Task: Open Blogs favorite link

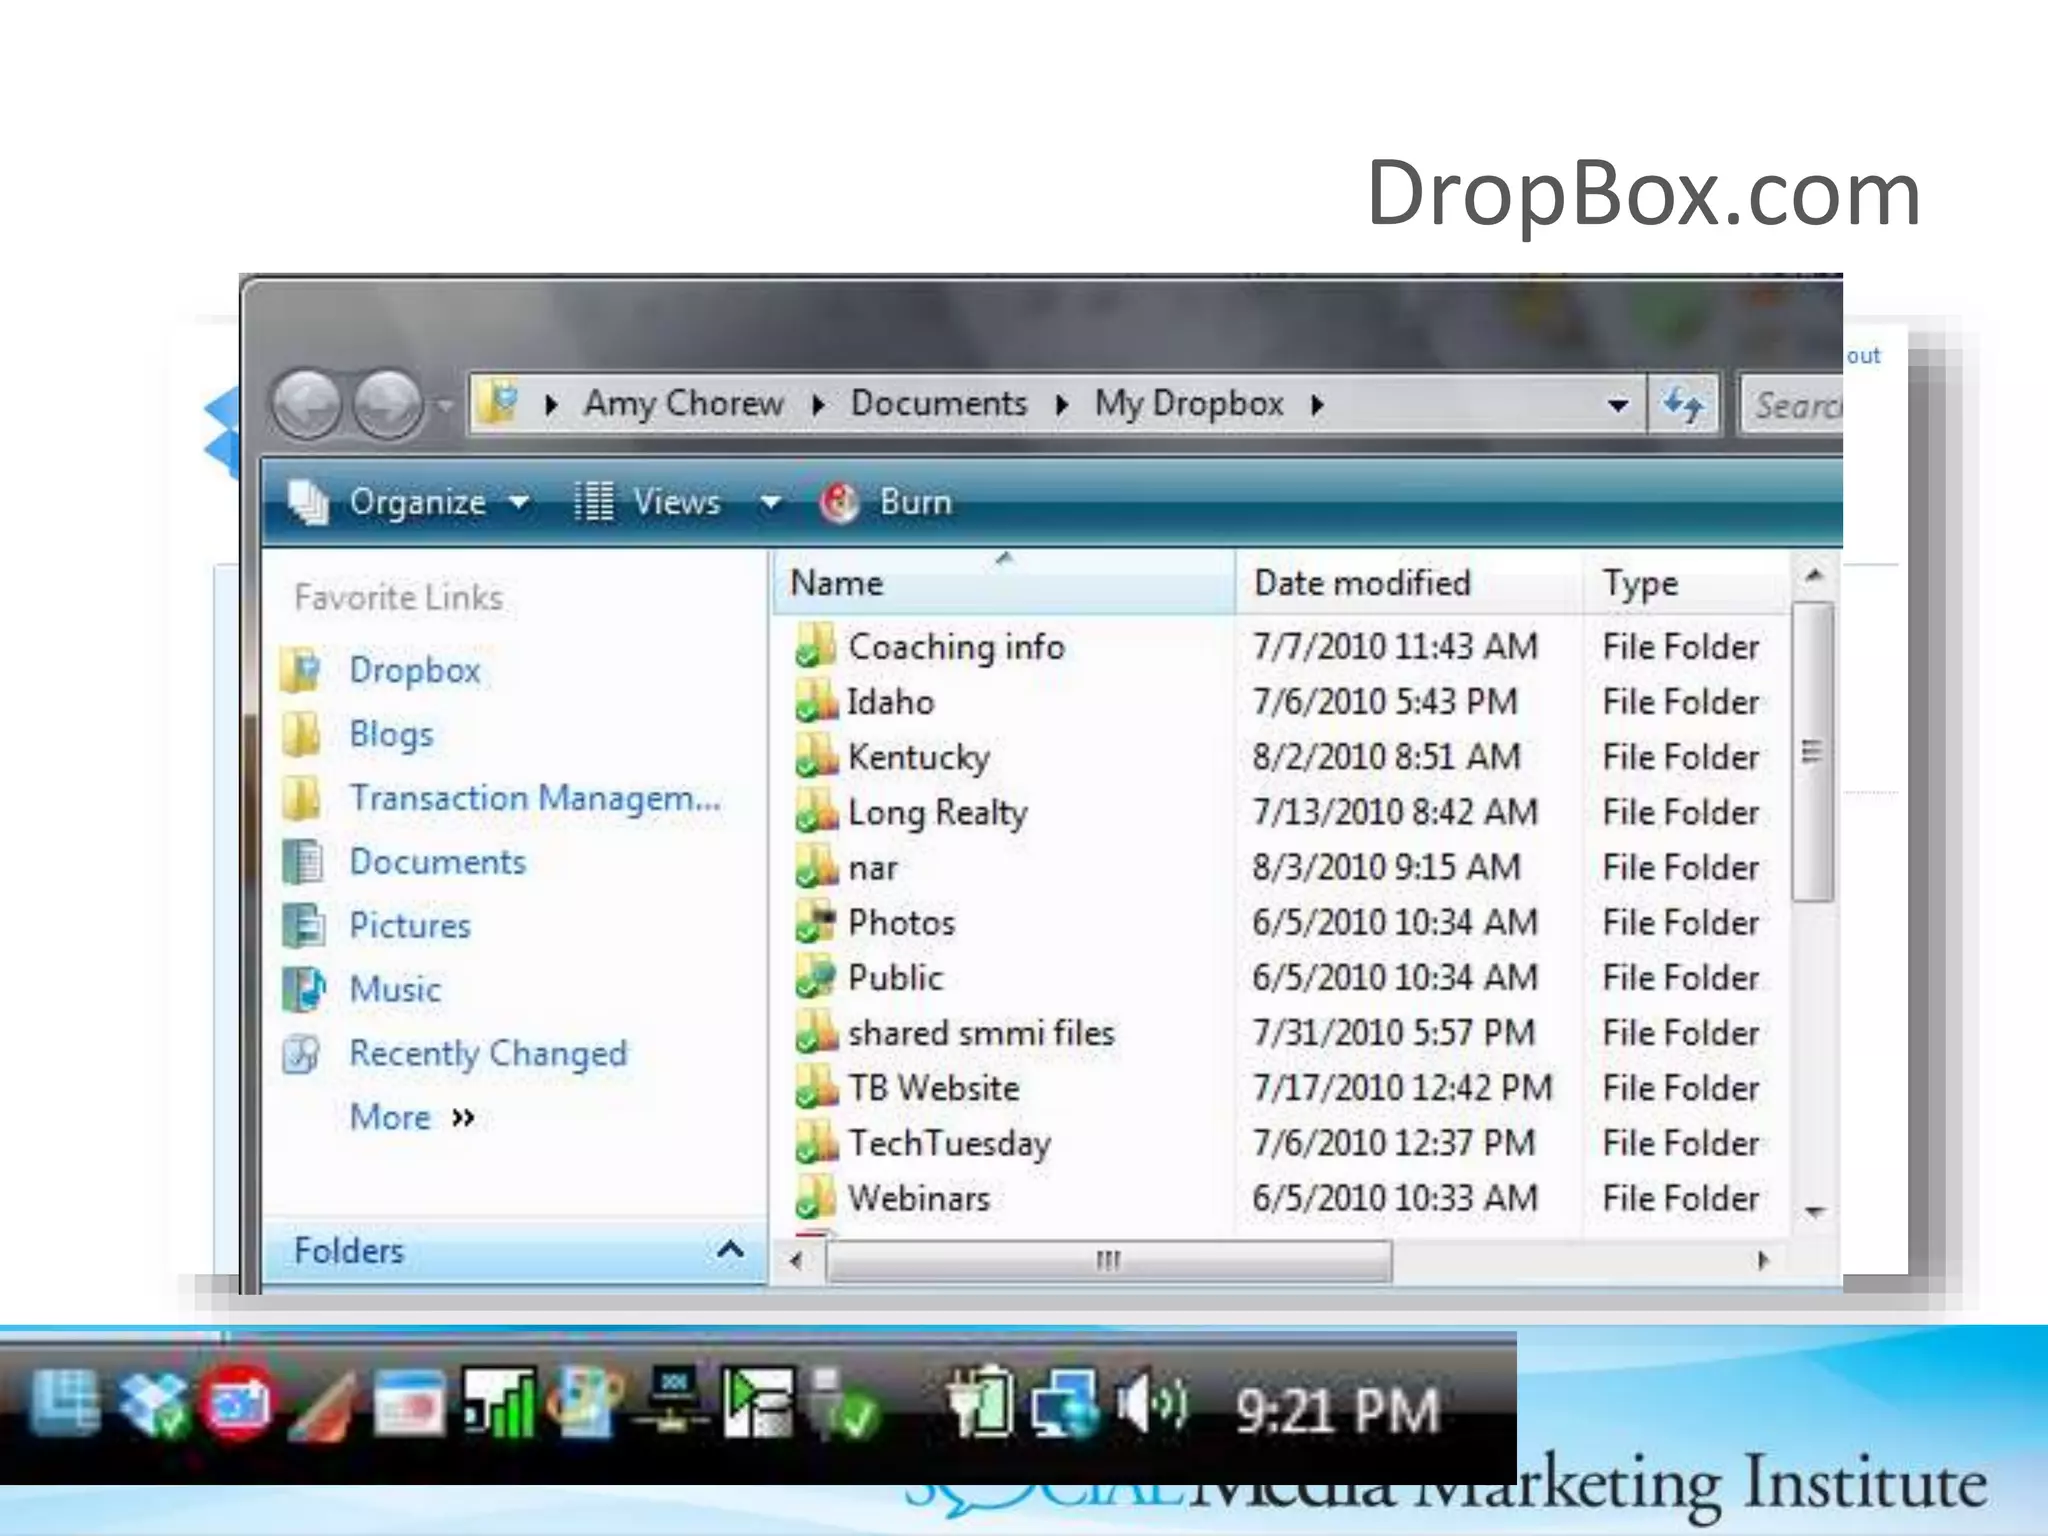Action: (x=391, y=734)
